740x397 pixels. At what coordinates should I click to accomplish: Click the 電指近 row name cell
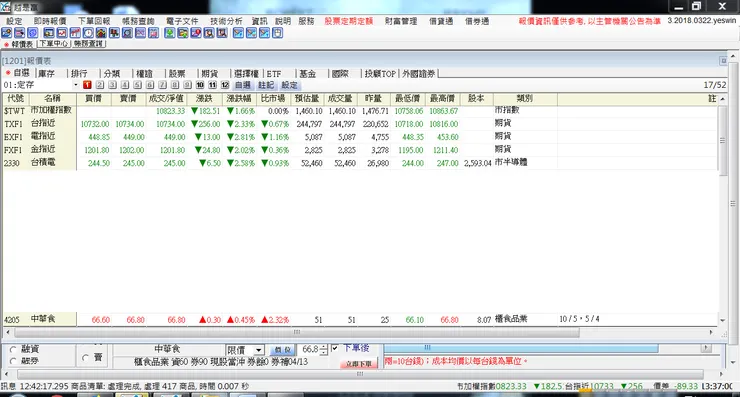[52, 136]
